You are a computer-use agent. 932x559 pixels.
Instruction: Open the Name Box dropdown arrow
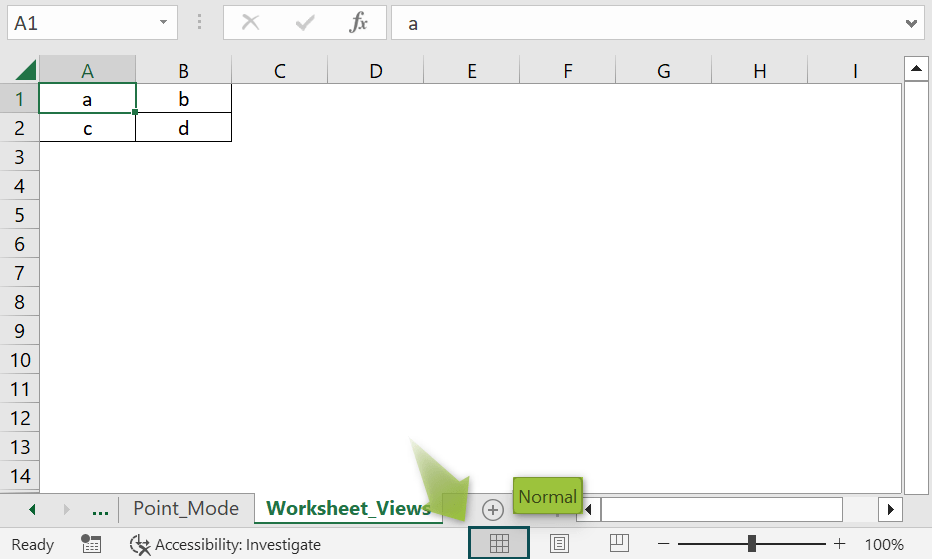click(163, 23)
